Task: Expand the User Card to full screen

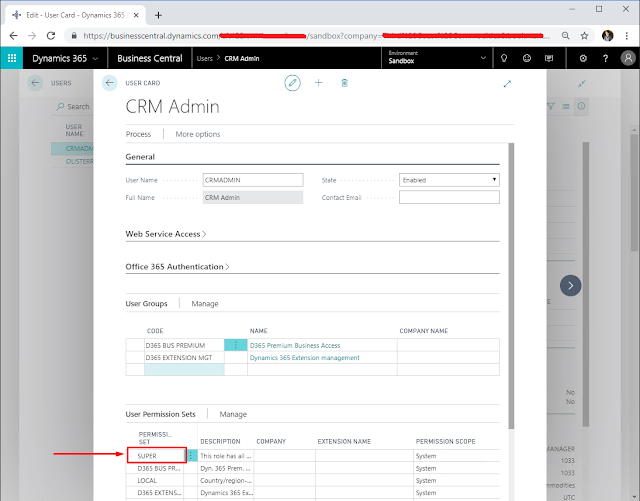Action: (x=507, y=84)
